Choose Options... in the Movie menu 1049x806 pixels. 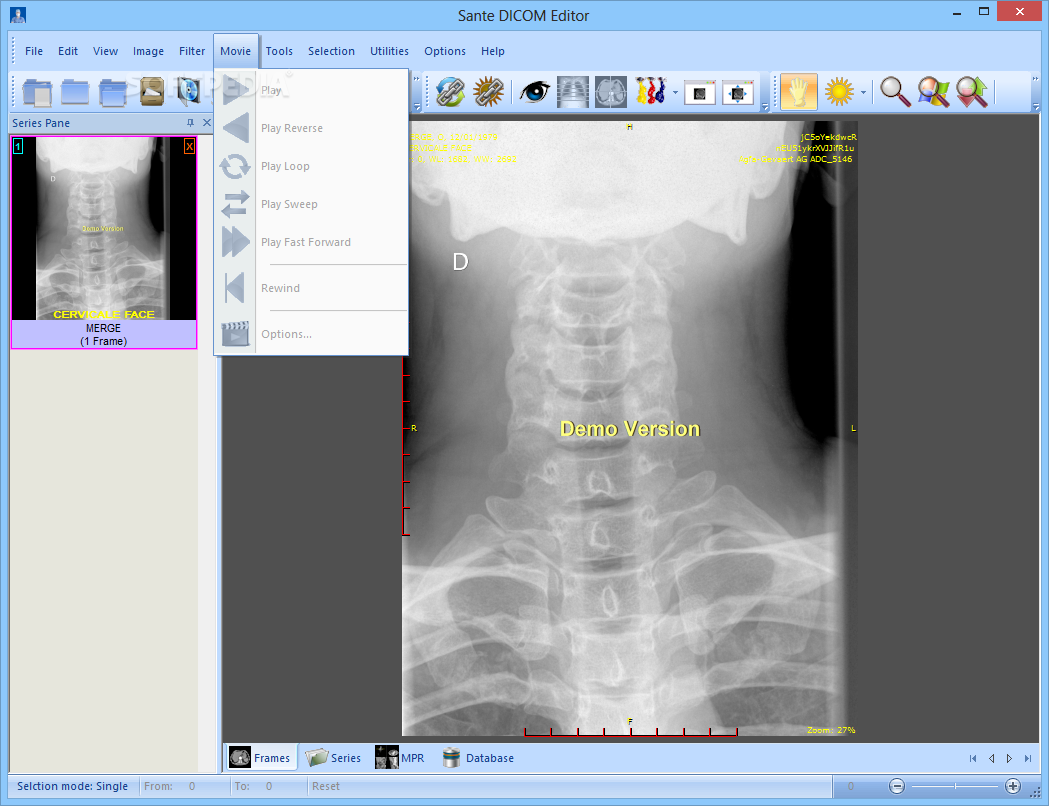coord(312,334)
